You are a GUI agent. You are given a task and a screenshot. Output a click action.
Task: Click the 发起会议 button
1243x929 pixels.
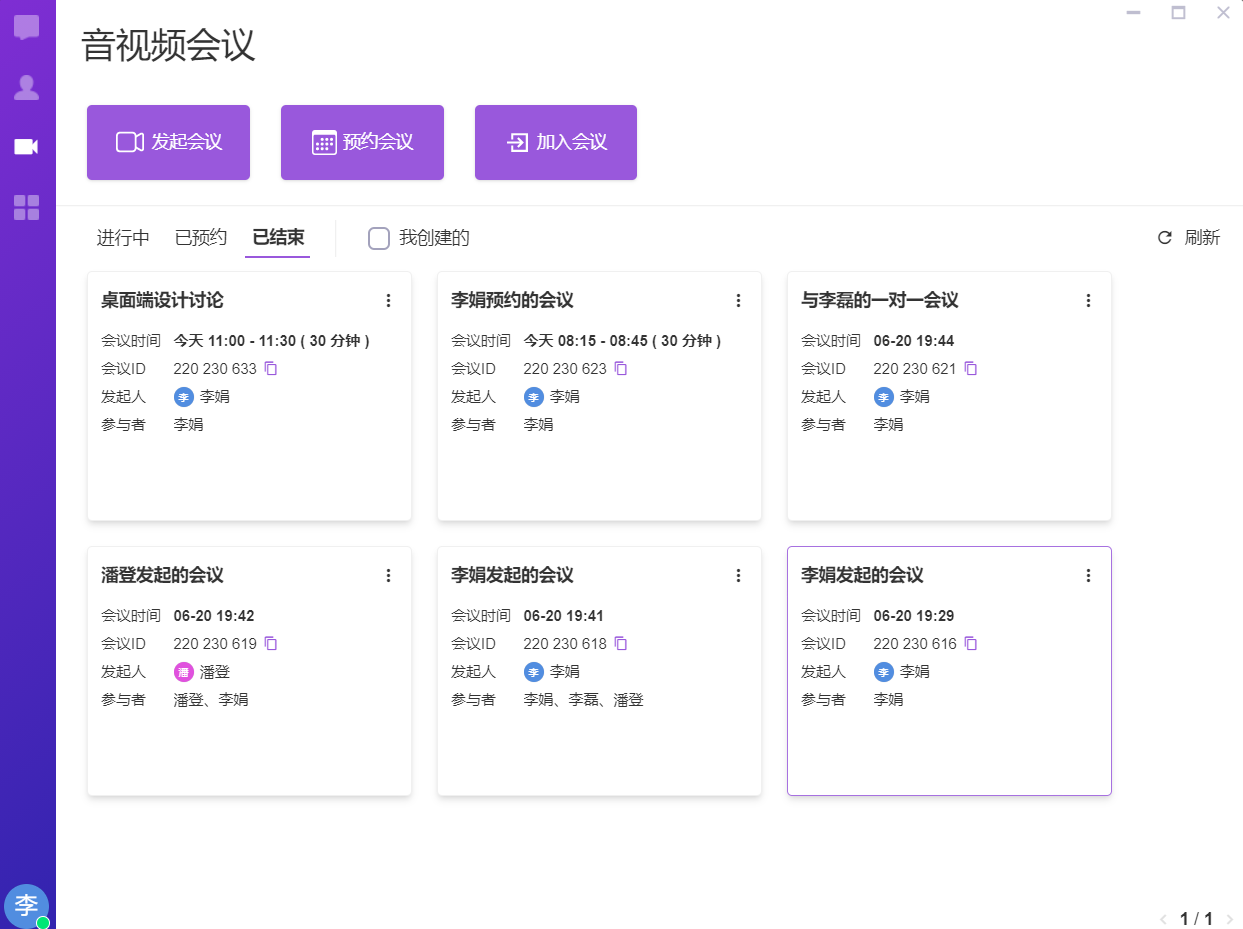pos(168,142)
